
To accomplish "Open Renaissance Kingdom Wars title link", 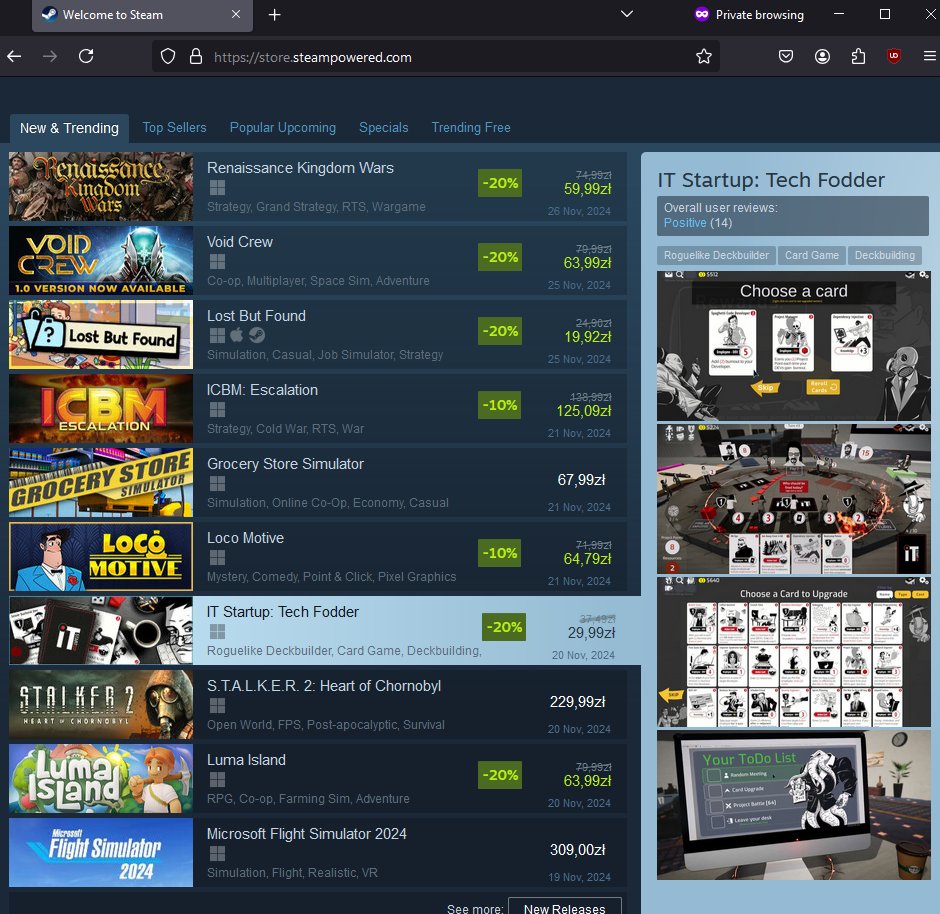I will point(300,168).
